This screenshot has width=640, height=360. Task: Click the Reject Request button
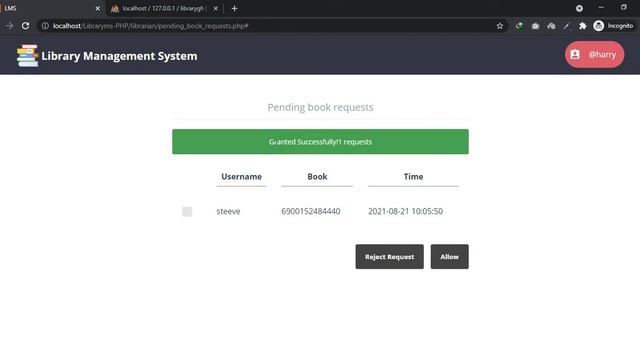[389, 257]
